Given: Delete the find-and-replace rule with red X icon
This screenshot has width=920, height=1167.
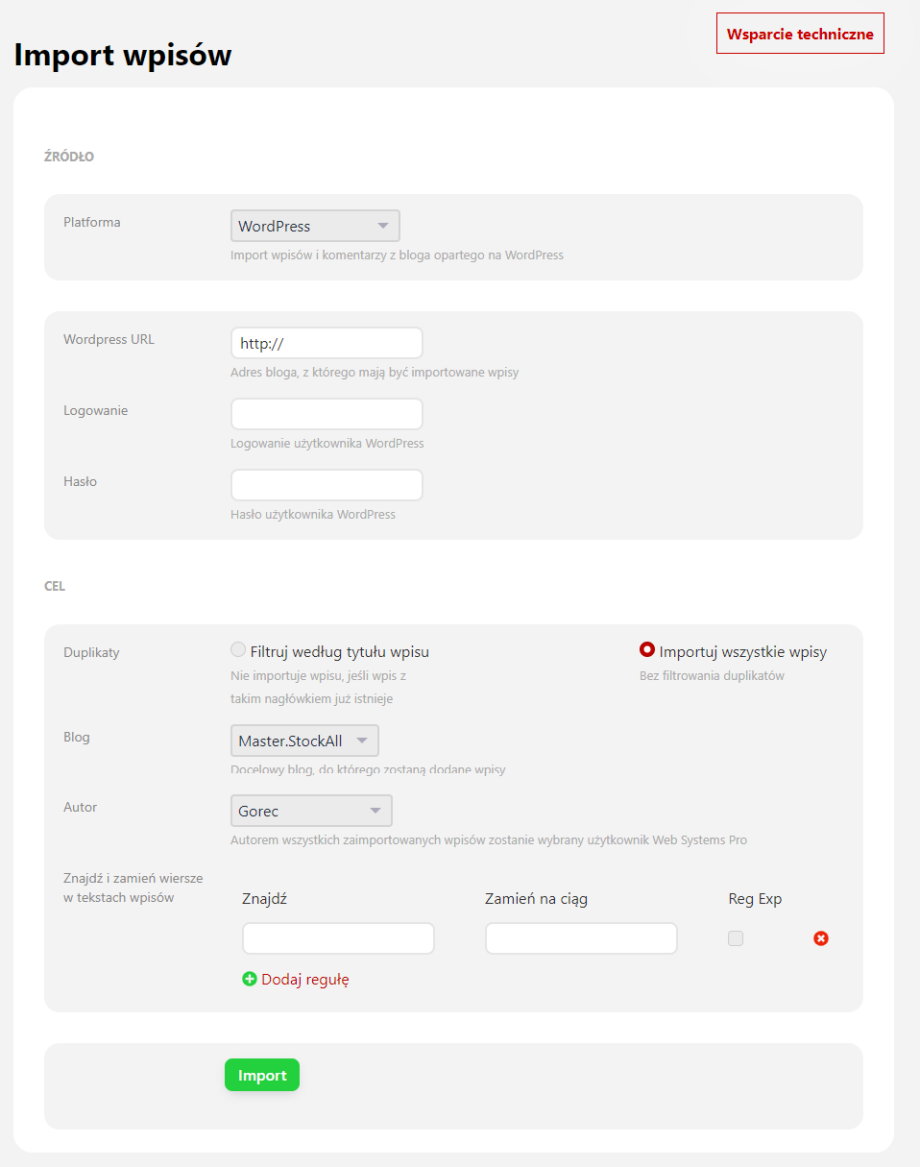Looking at the screenshot, I should (x=821, y=938).
